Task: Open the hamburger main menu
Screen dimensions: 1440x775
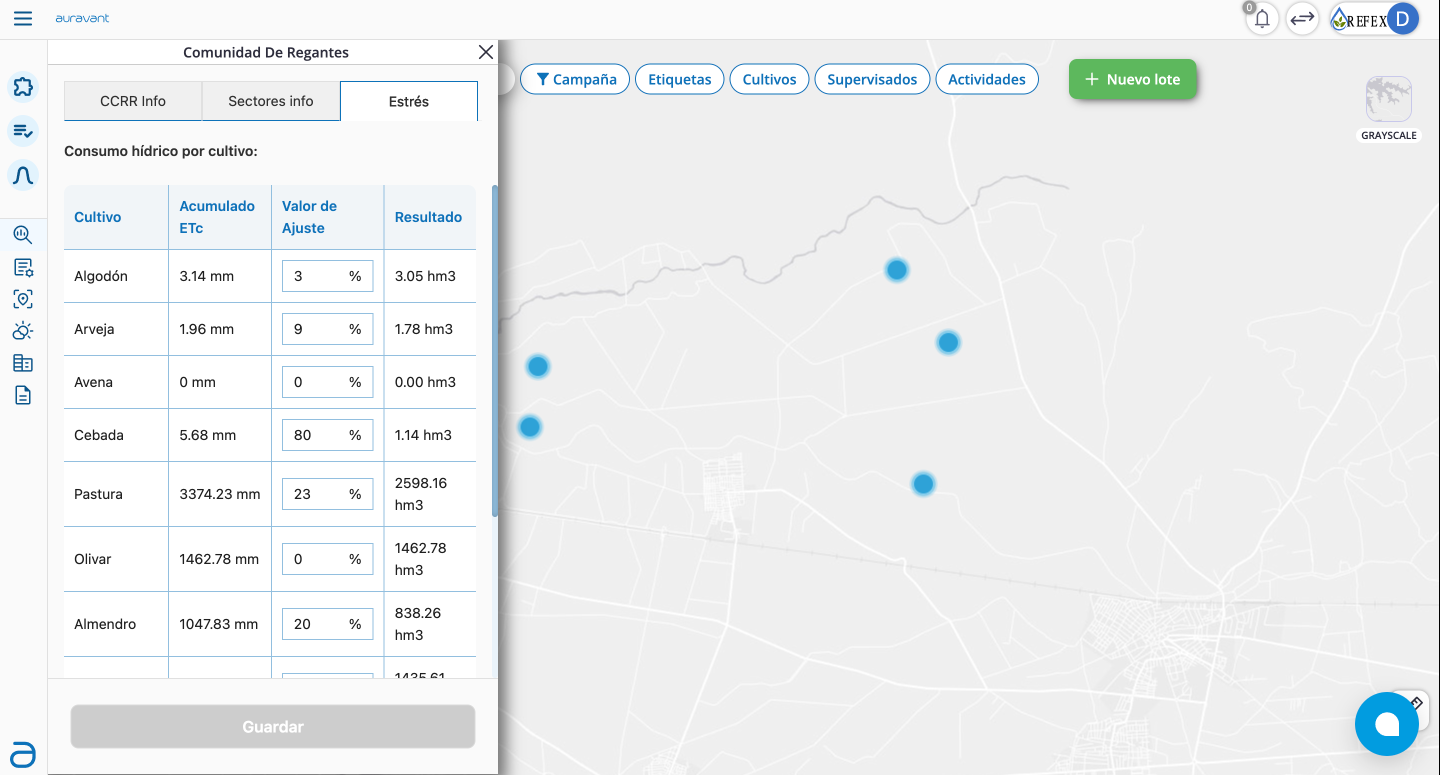Action: 23,19
